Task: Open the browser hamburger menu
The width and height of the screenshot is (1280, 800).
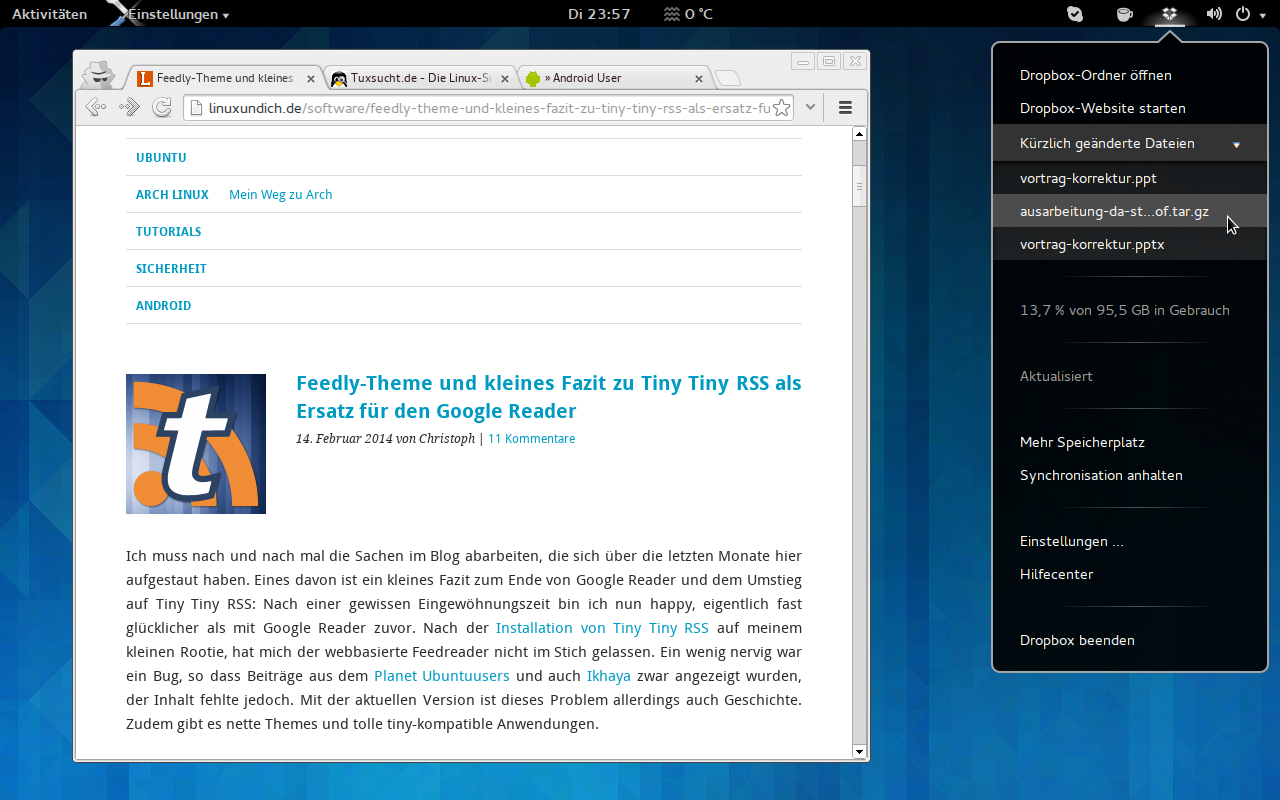Action: coord(845,108)
